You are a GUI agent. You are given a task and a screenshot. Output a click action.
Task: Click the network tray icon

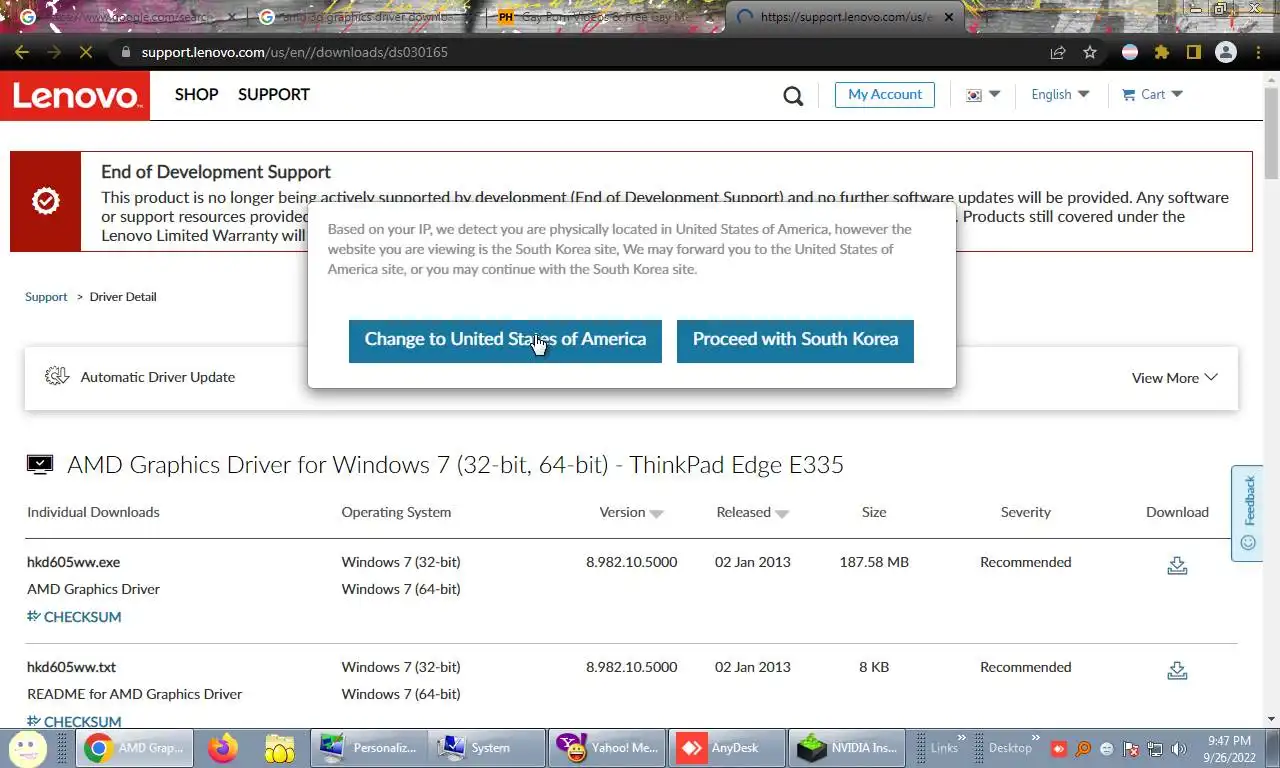[1155, 748]
